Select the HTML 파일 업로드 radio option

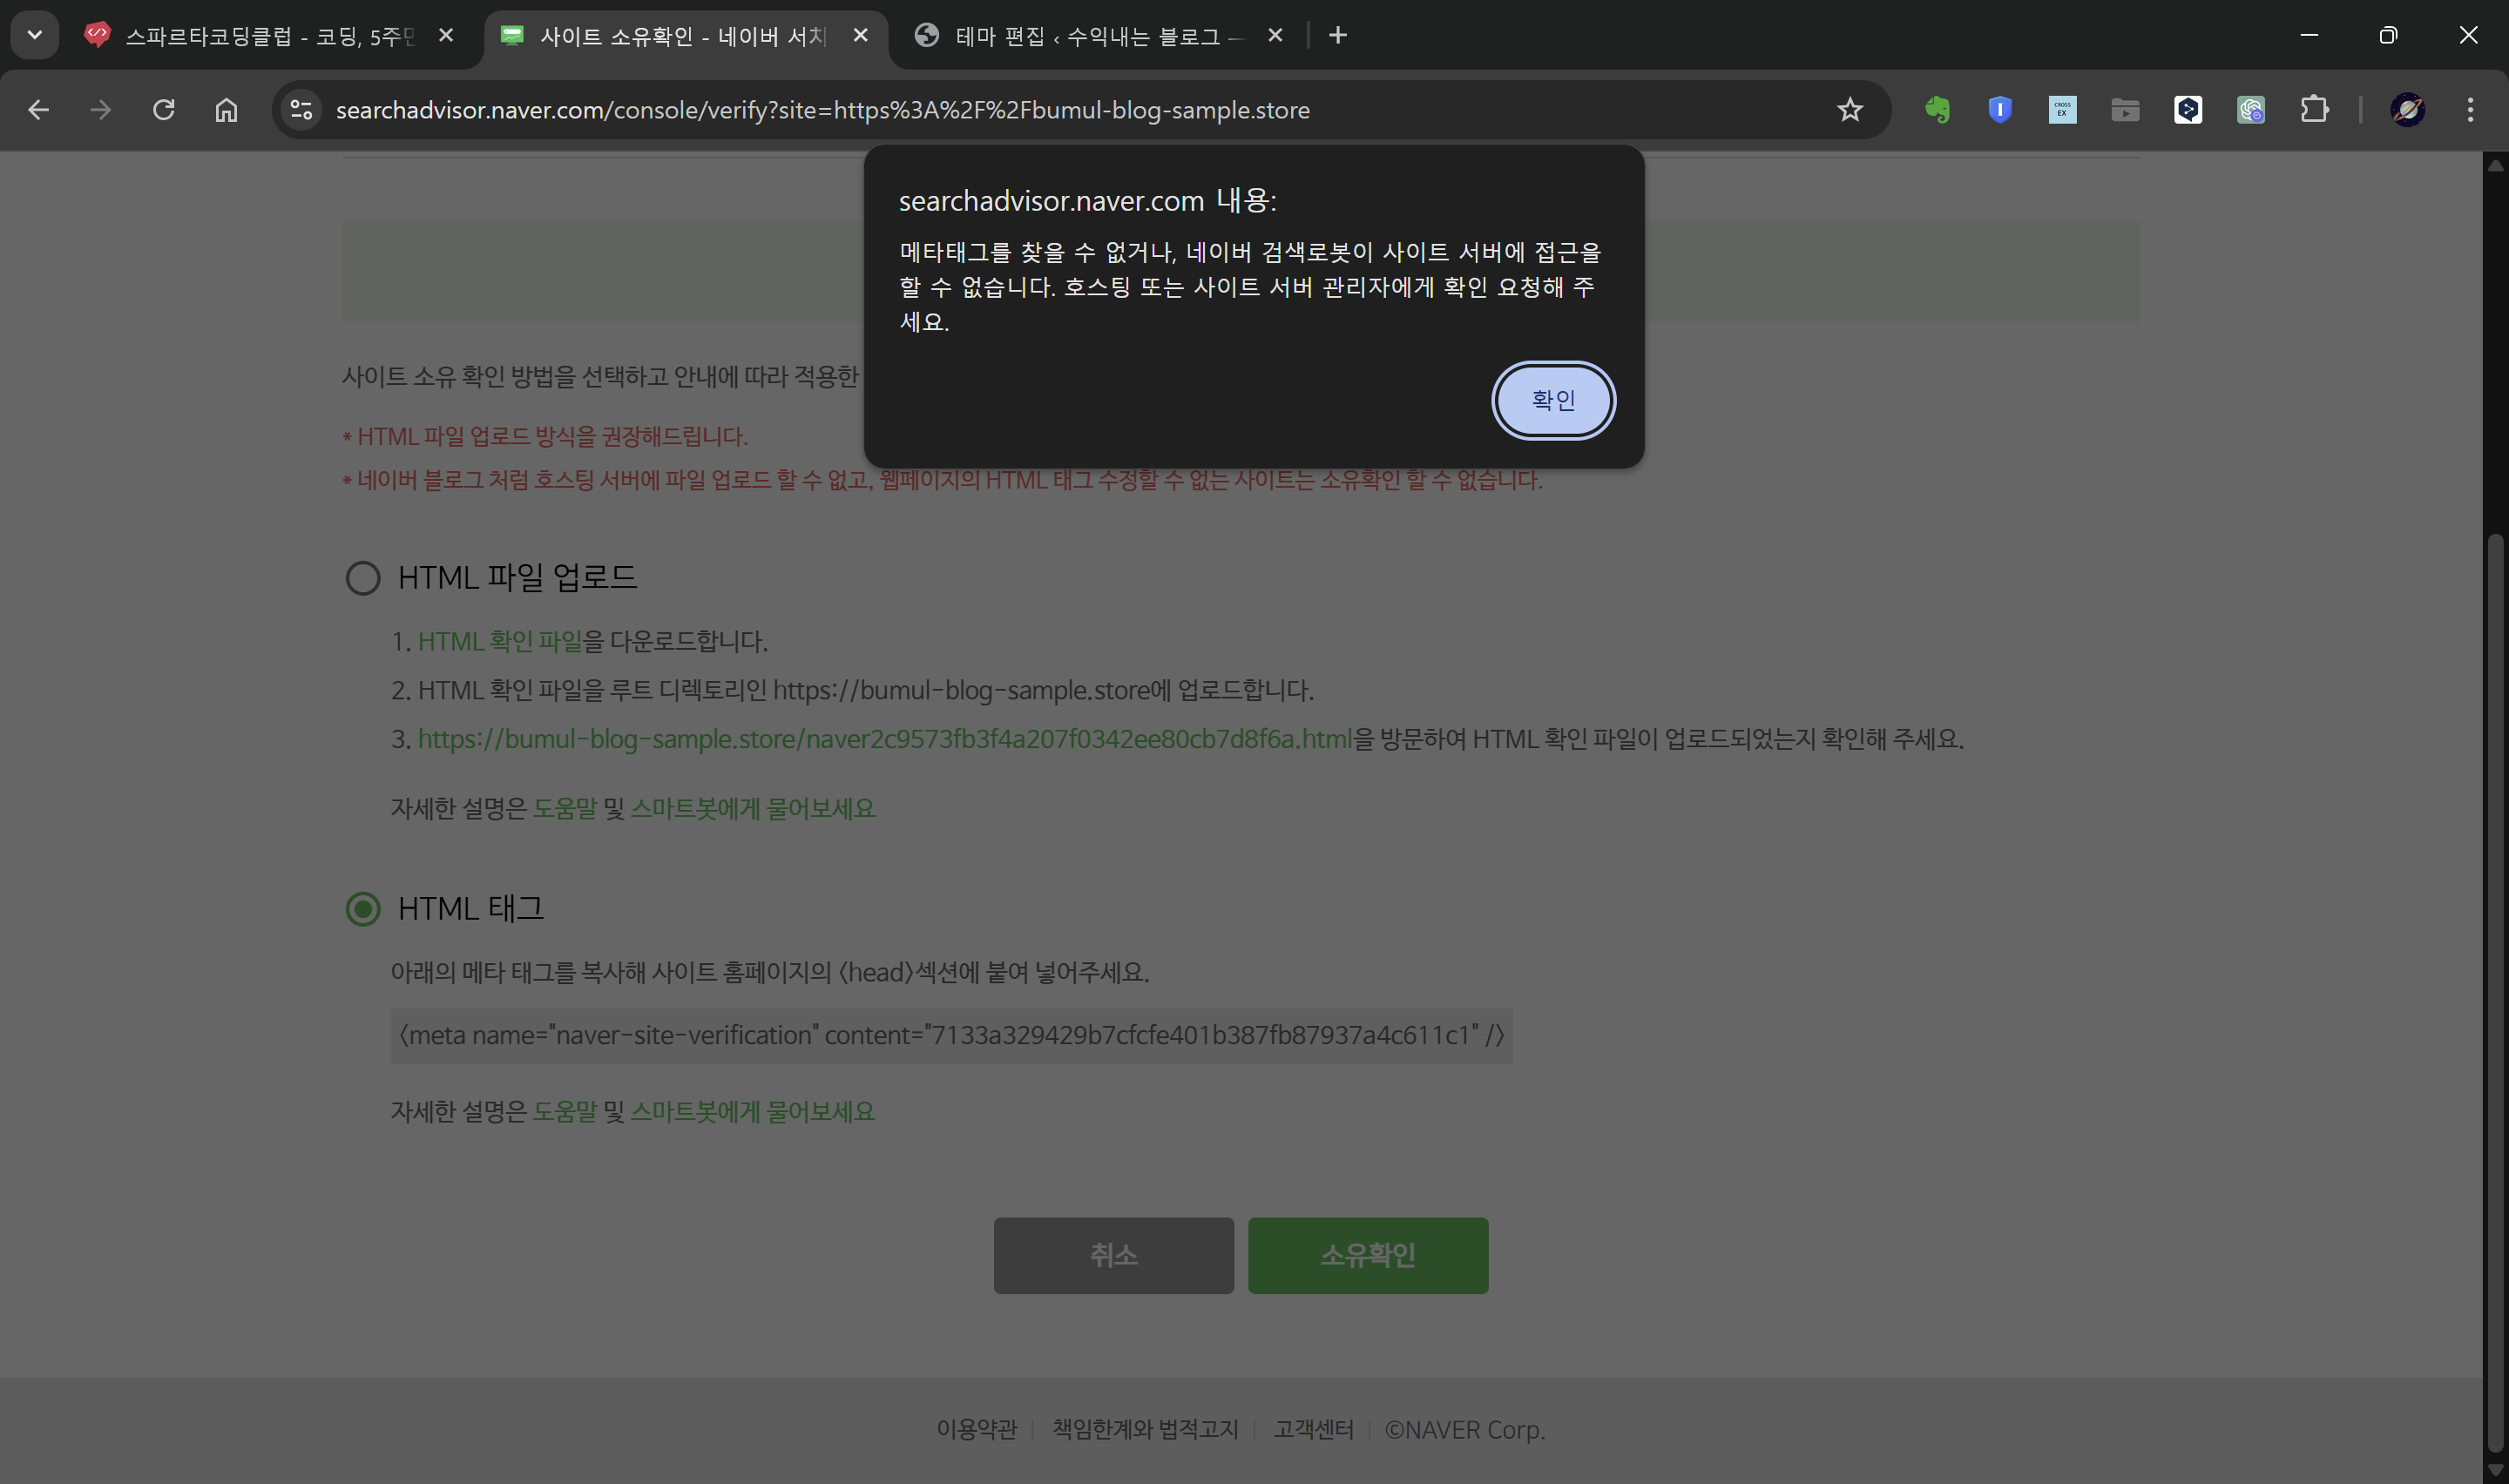tap(363, 578)
